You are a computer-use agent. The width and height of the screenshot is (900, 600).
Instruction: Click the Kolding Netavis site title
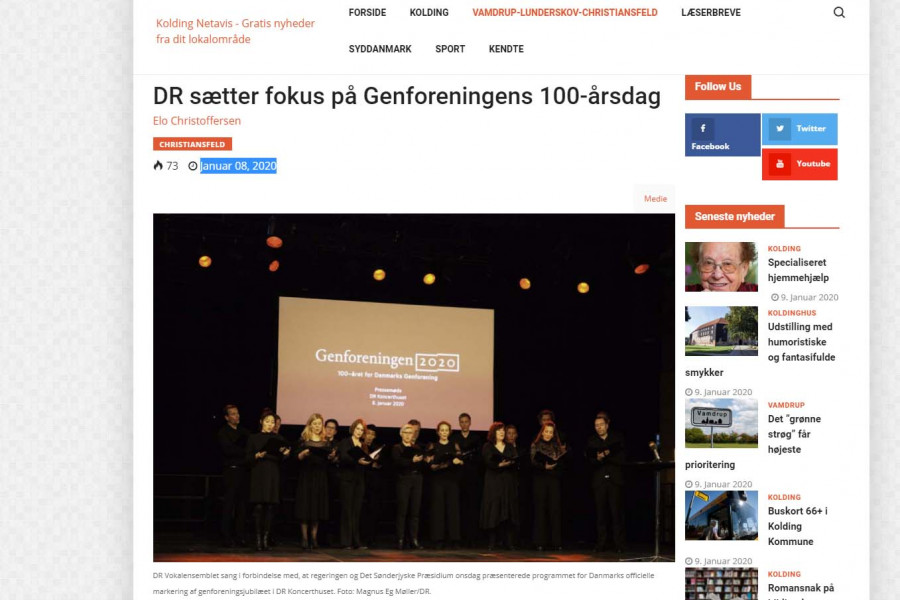coord(235,31)
